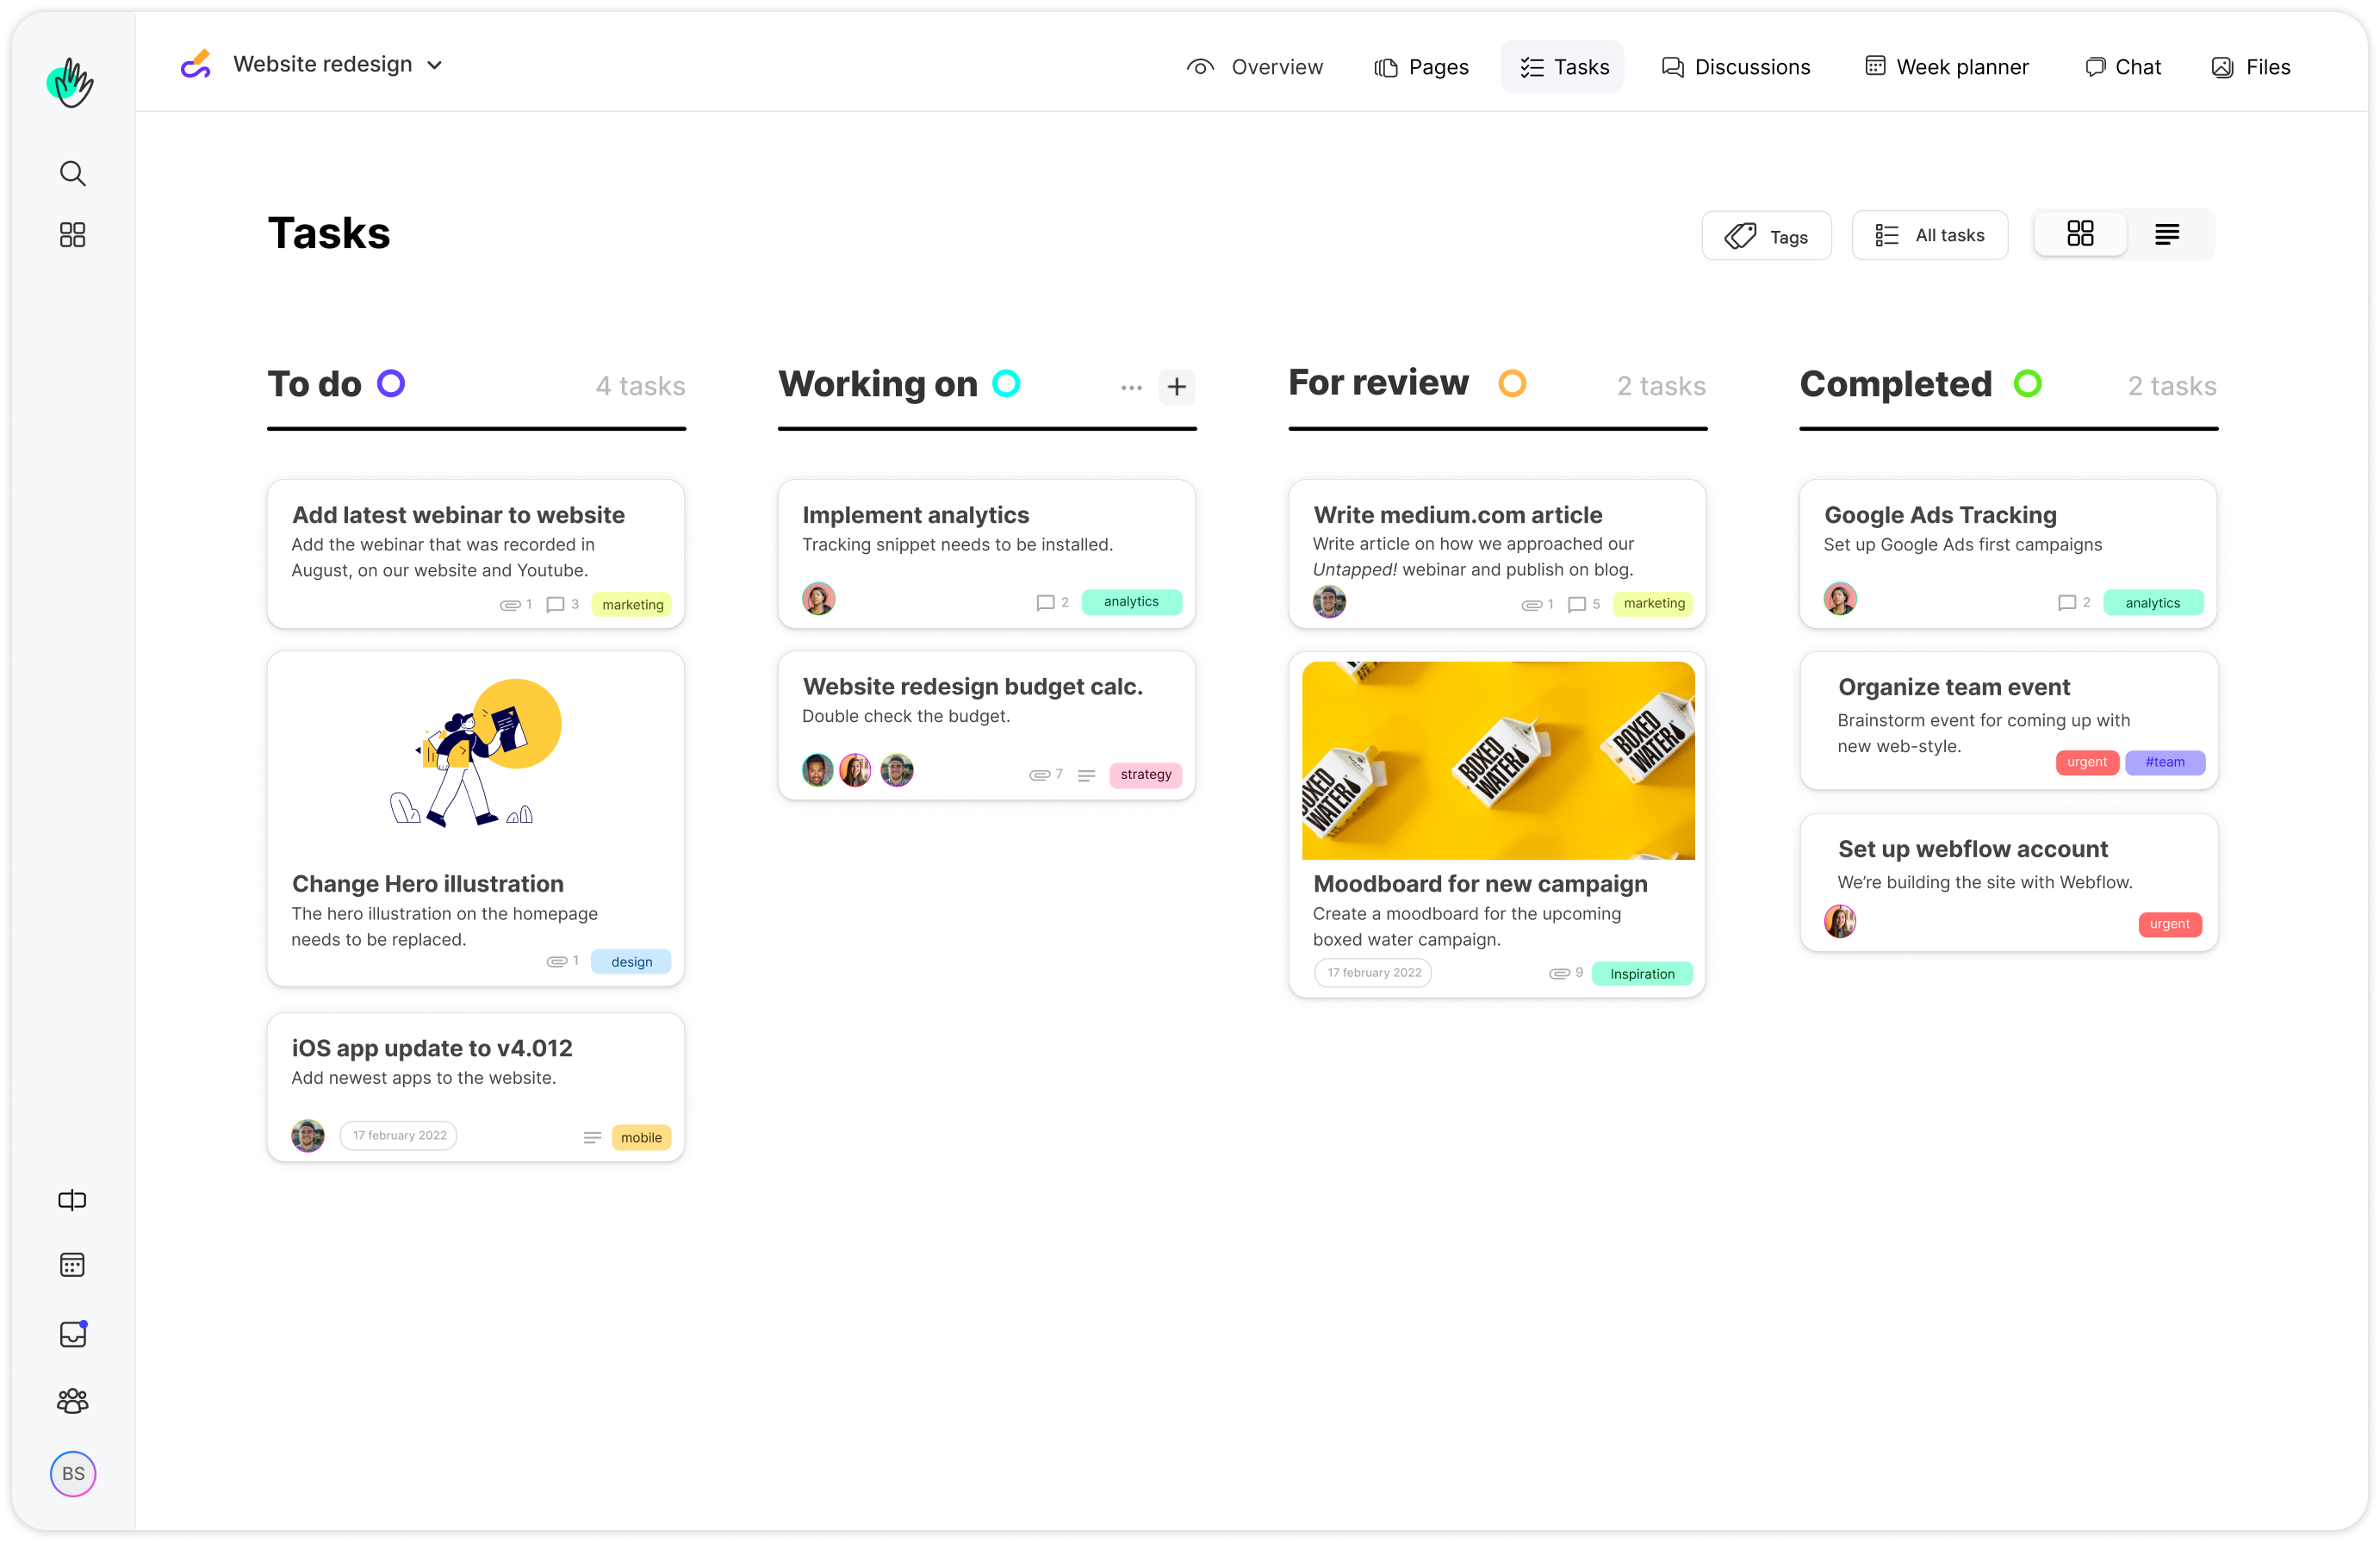Click the pink strategy tag
The width and height of the screenshot is (2380, 1543).
pyautogui.click(x=1145, y=775)
